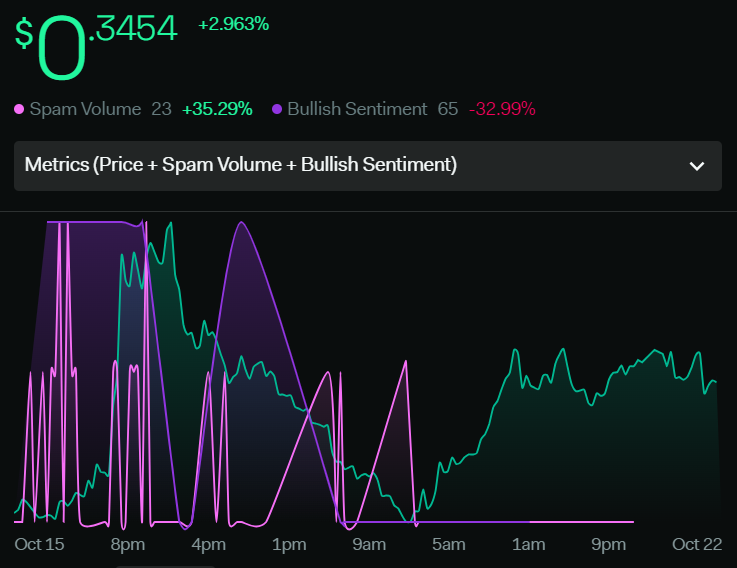Click the Spam Volume value 23
The image size is (737, 568).
(161, 109)
